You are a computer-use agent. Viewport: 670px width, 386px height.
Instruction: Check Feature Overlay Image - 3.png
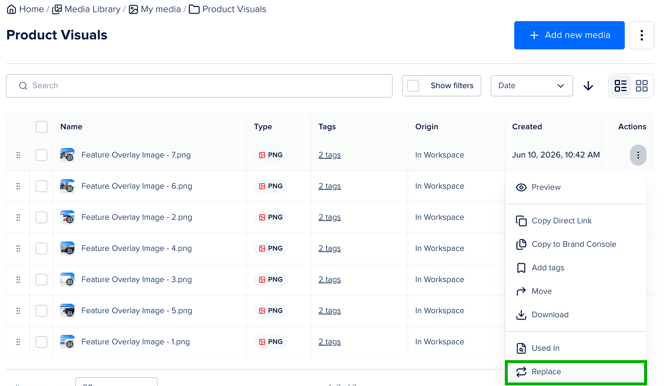point(41,280)
